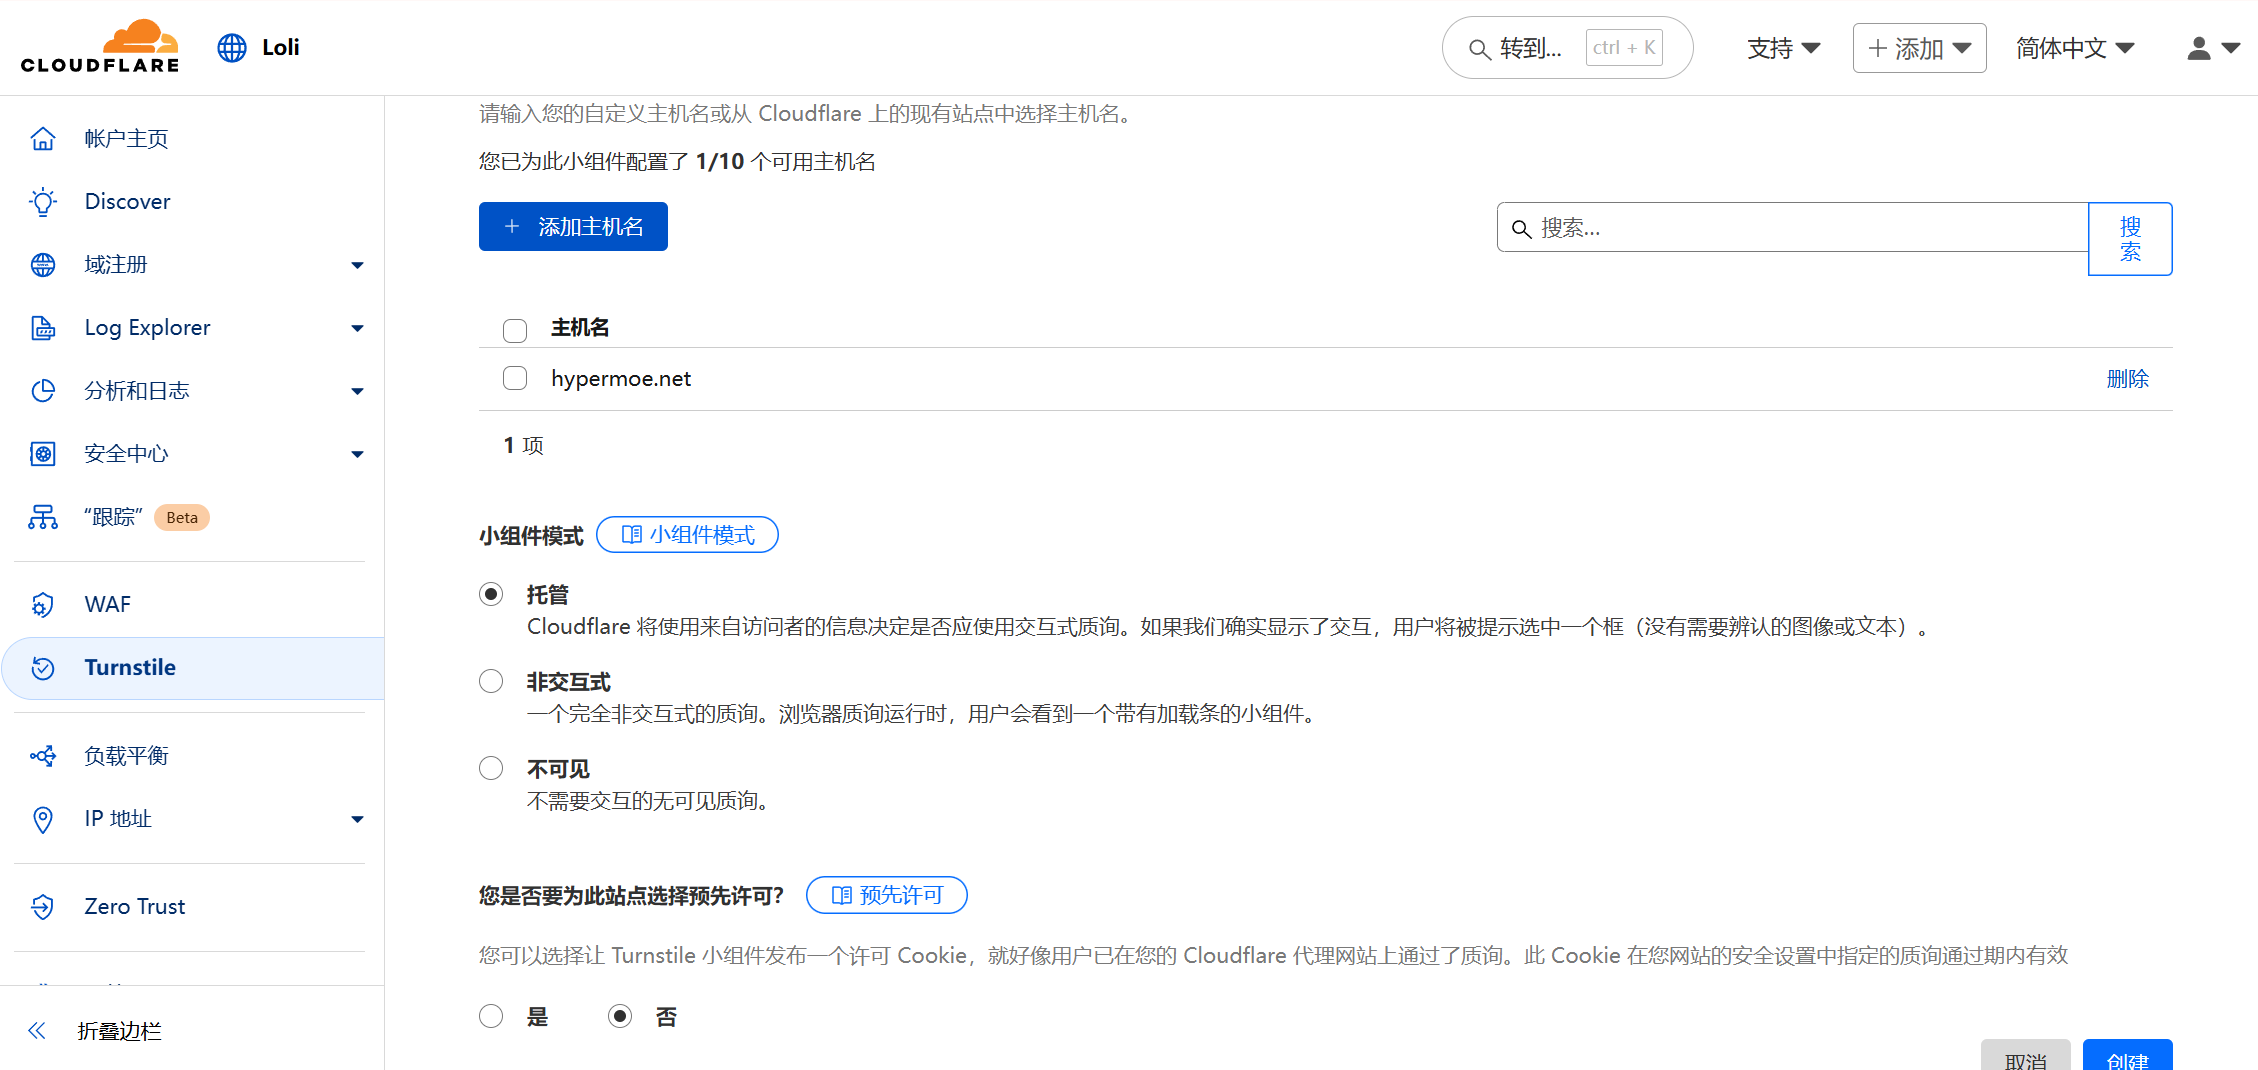The height and width of the screenshot is (1070, 2258).
Task: Click the 域注册 globe icon
Action: [x=43, y=264]
